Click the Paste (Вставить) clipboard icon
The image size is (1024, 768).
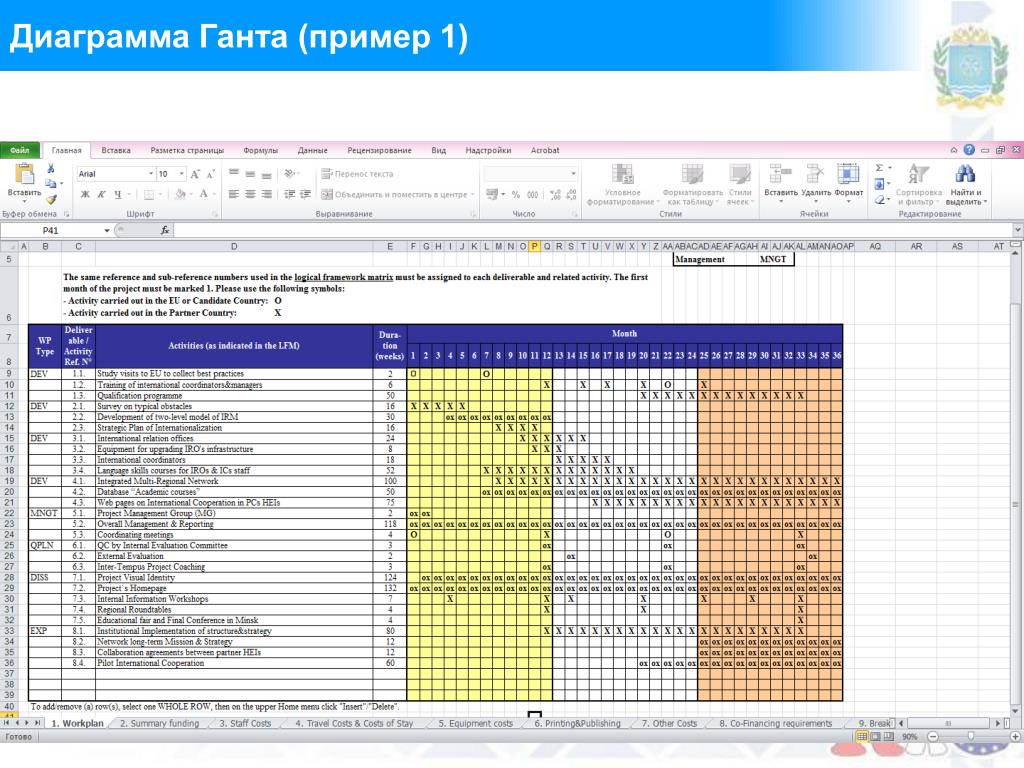click(24, 175)
